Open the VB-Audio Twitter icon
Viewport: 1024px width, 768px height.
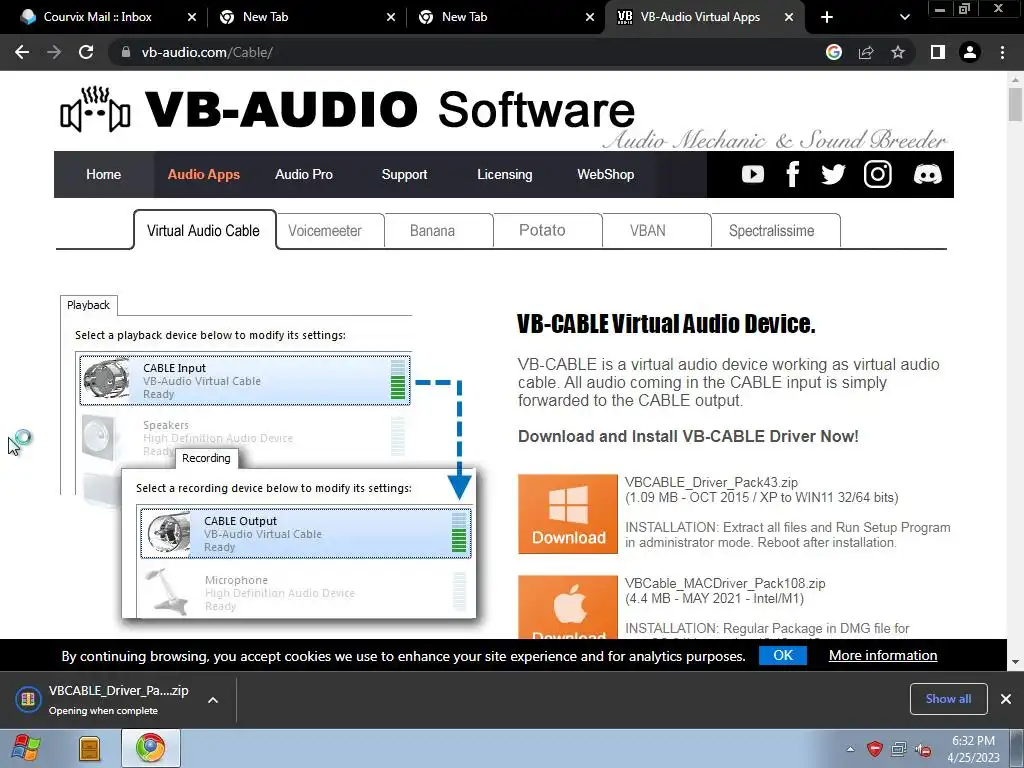833,174
